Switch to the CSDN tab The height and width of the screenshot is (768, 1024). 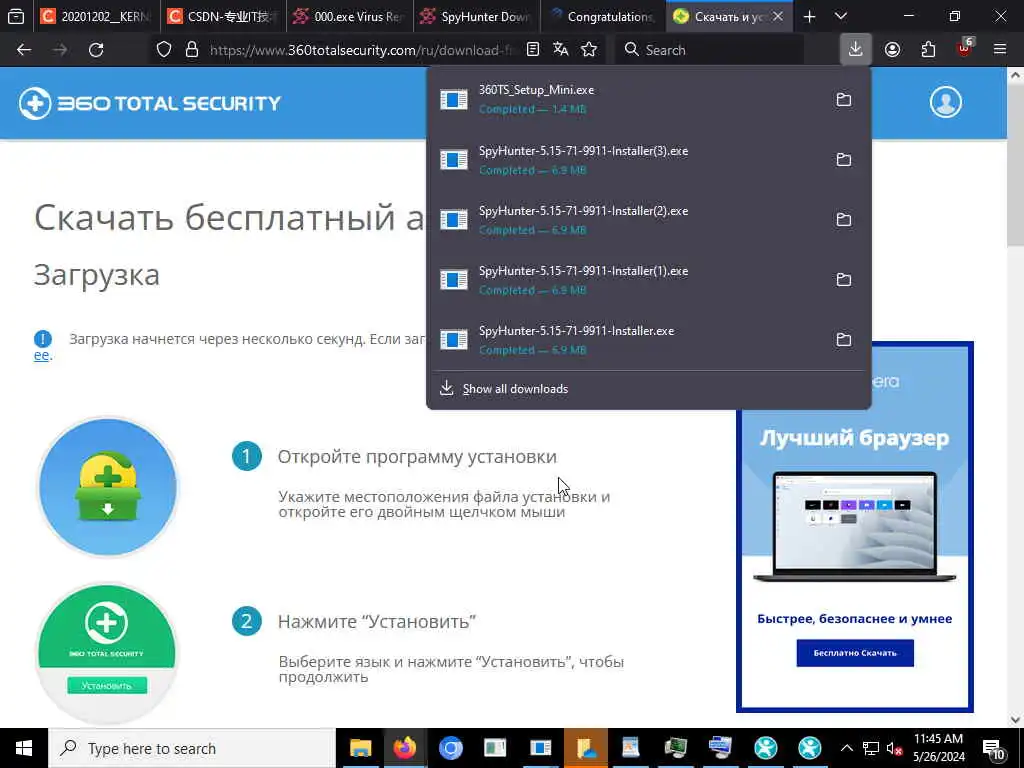(x=223, y=16)
